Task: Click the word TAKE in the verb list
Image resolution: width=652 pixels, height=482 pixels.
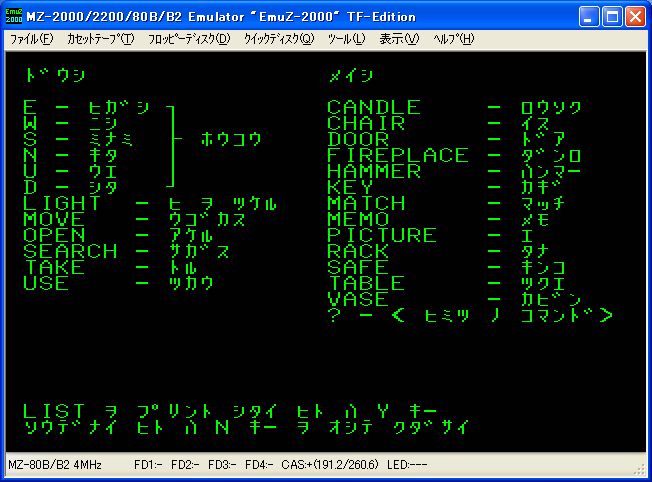Action: [x=54, y=267]
